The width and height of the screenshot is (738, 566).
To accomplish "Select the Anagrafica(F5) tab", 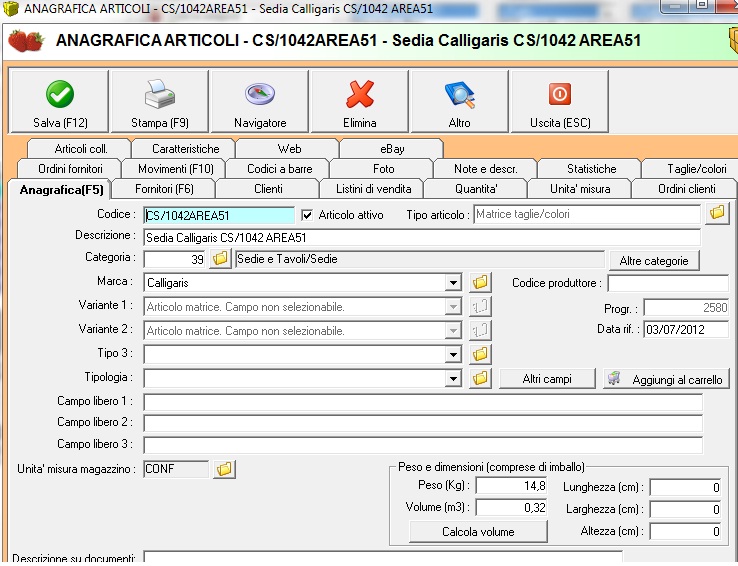I will coord(61,190).
